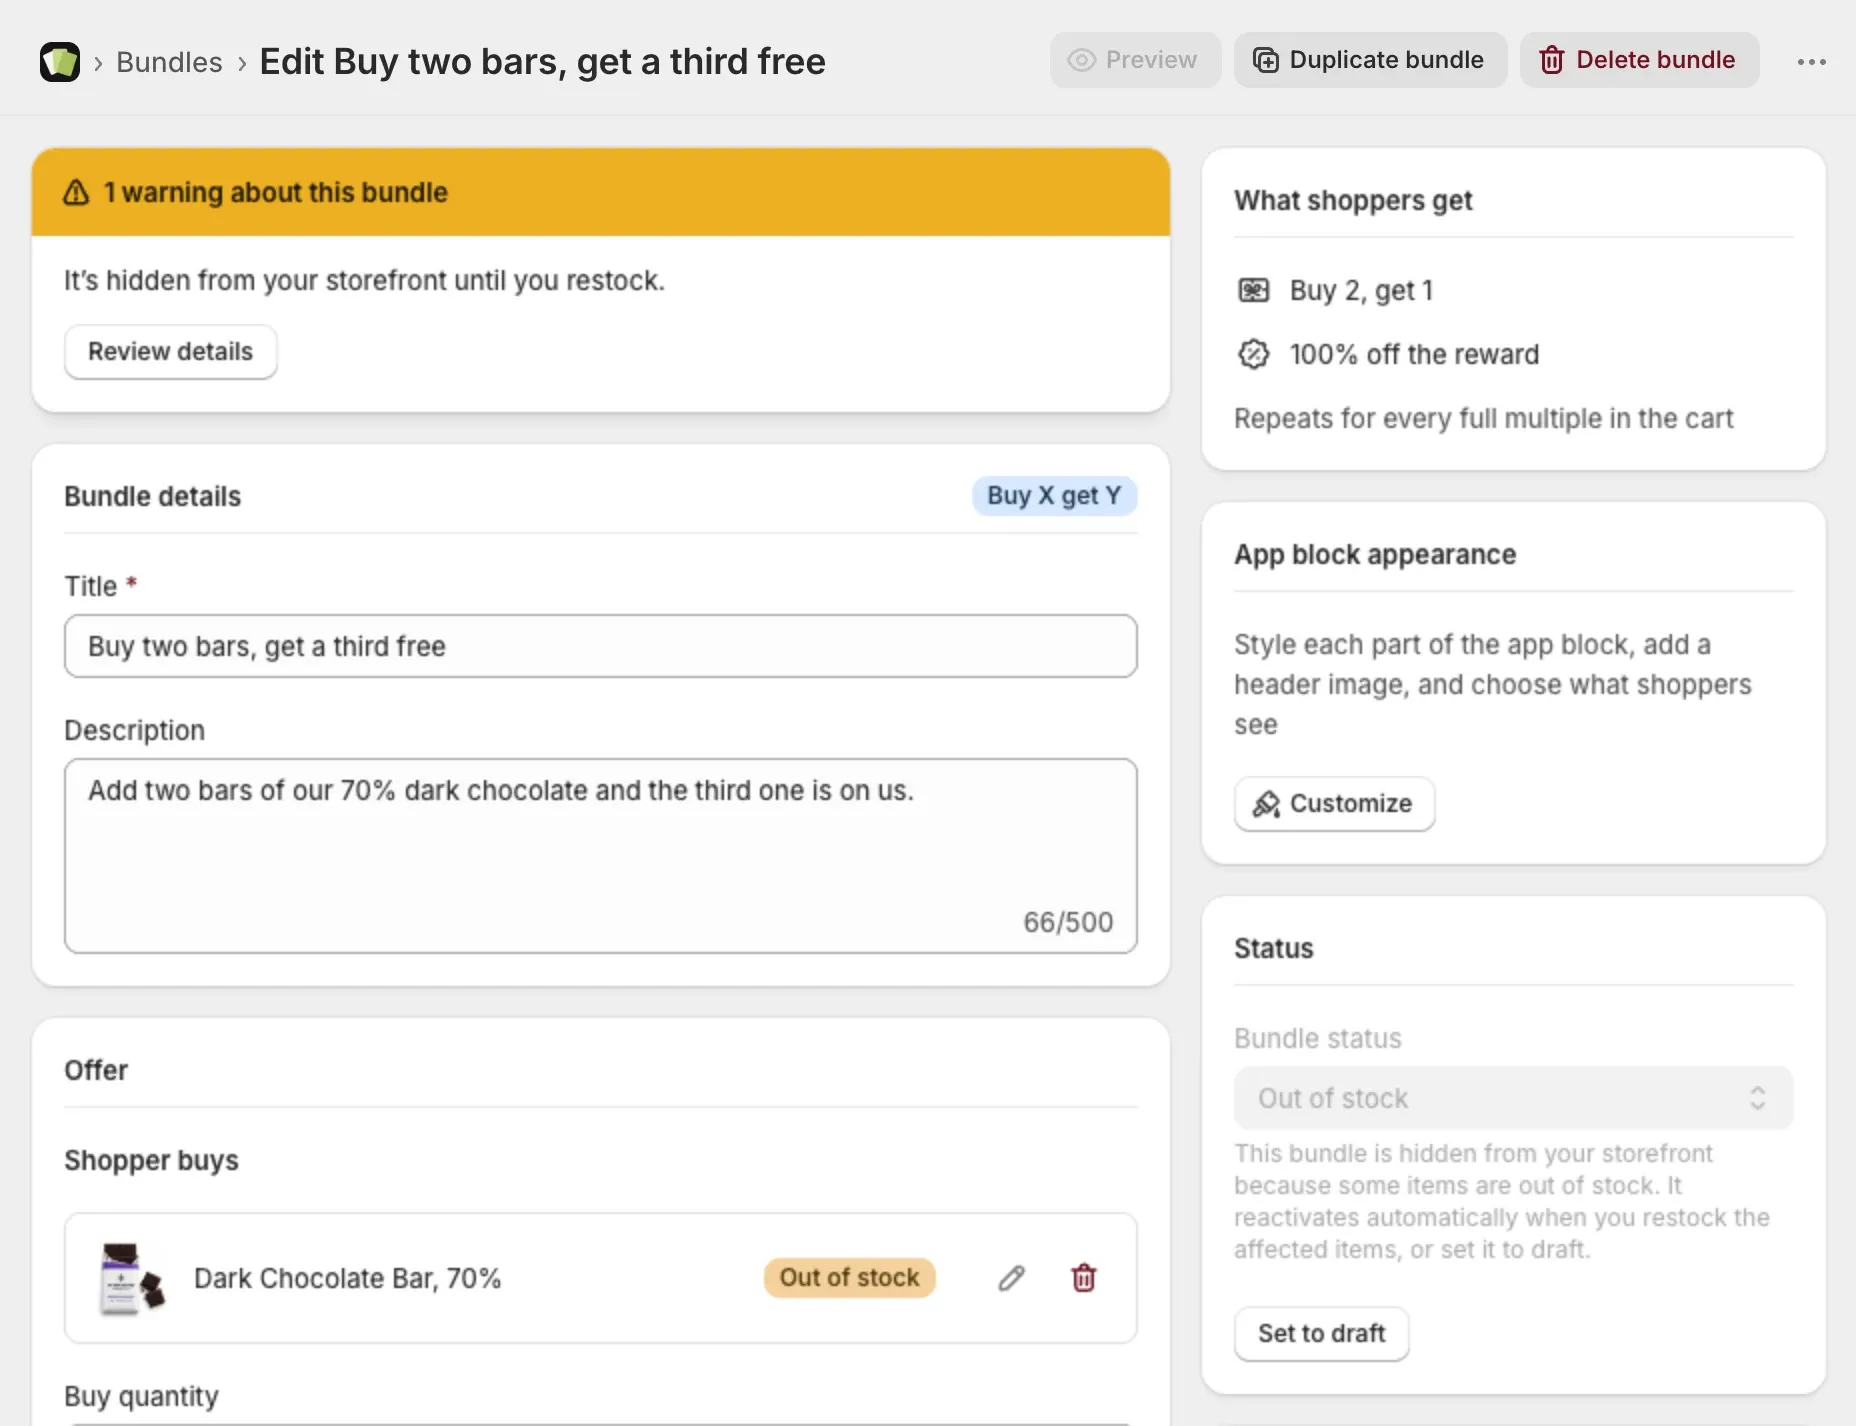Image resolution: width=1856 pixels, height=1426 pixels.
Task: Go back to Bundles breadcrumb
Action: click(x=169, y=62)
